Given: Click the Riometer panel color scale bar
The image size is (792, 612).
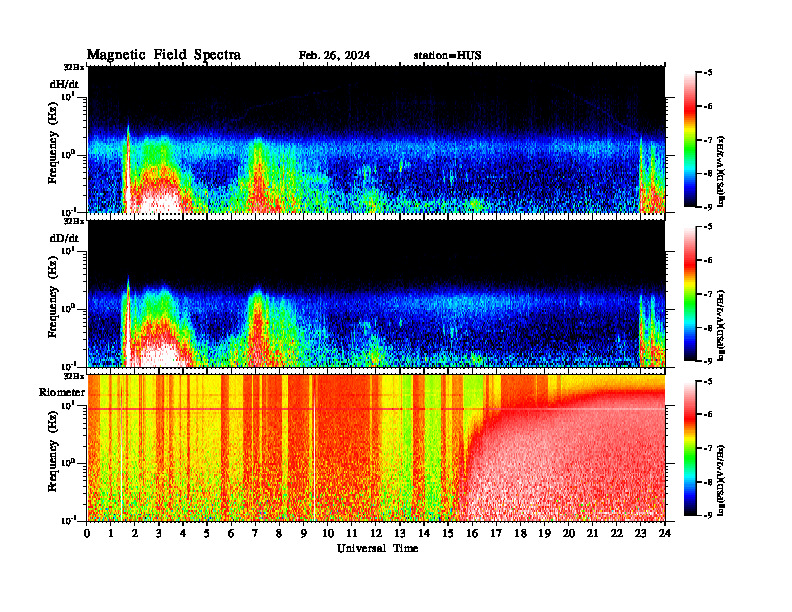Looking at the screenshot, I should point(690,448).
